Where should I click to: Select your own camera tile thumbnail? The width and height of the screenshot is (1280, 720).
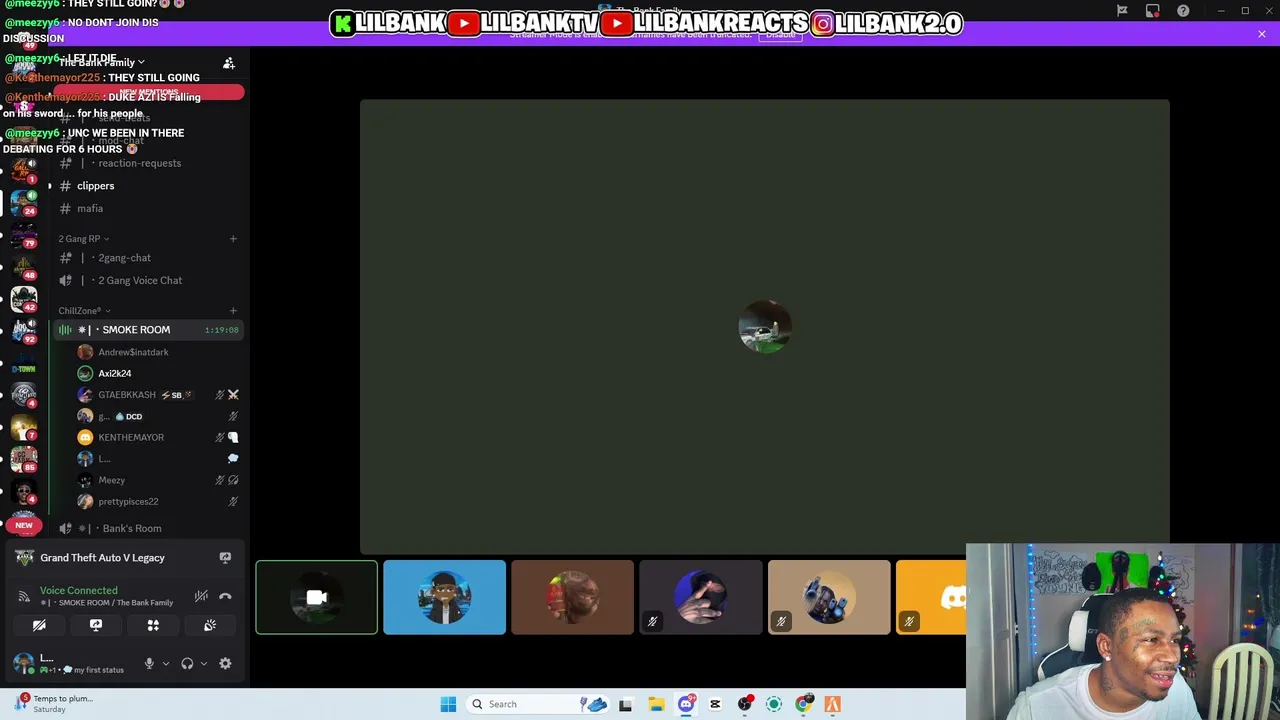point(316,597)
